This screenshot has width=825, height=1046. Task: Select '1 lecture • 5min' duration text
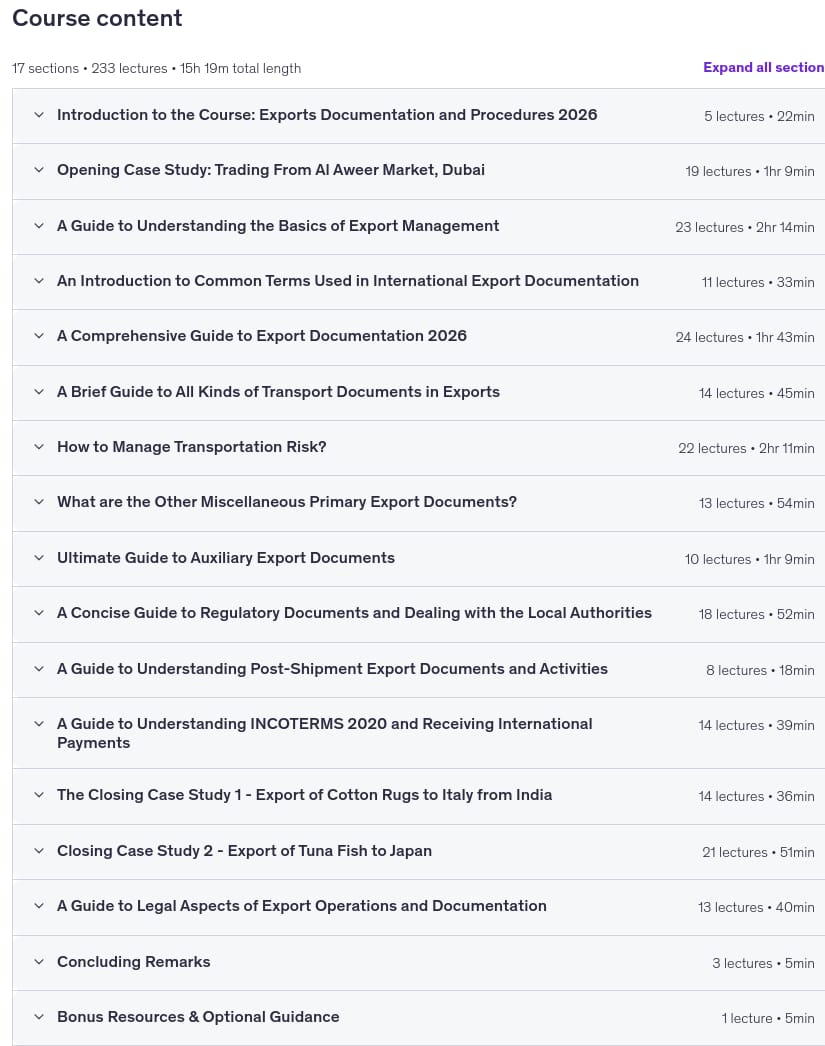coord(768,1018)
